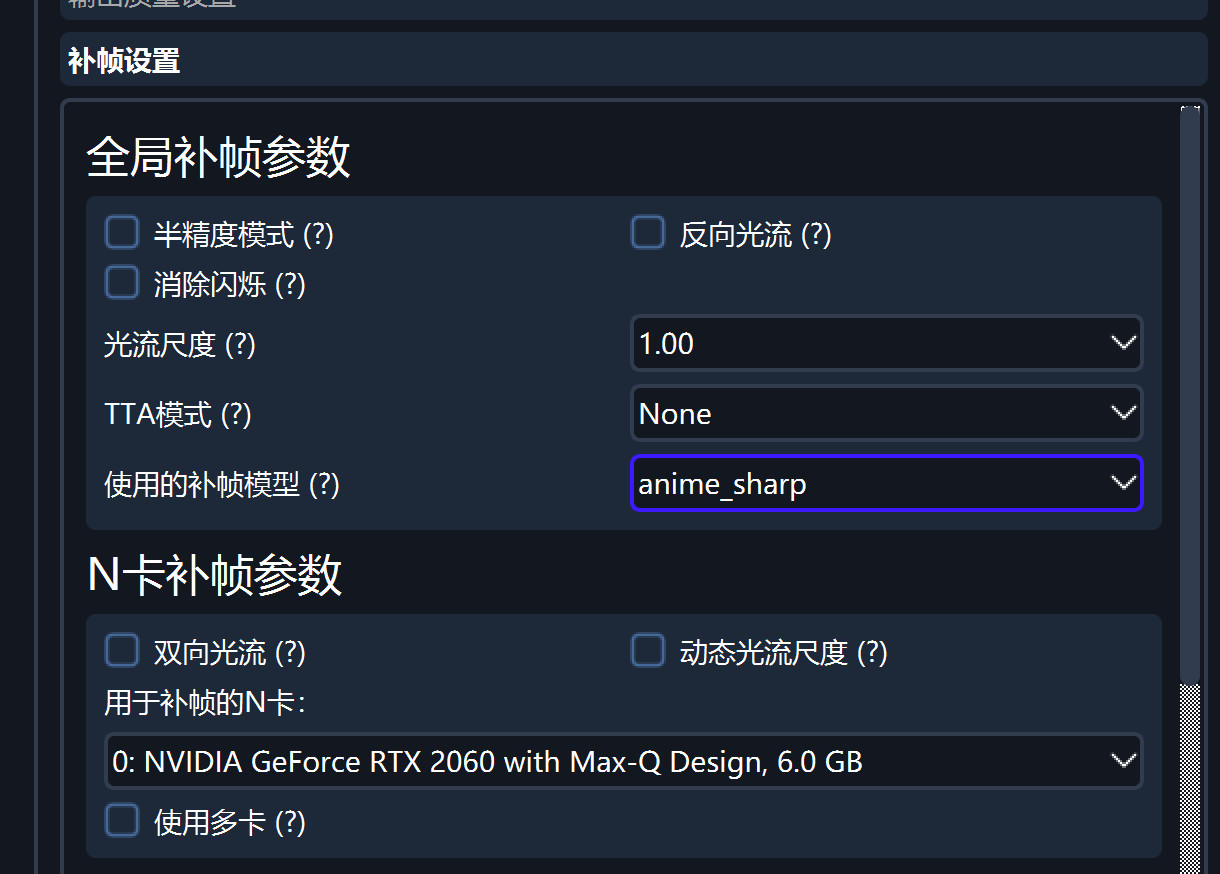Click the 消除闪烁 (?) help label

[229, 285]
